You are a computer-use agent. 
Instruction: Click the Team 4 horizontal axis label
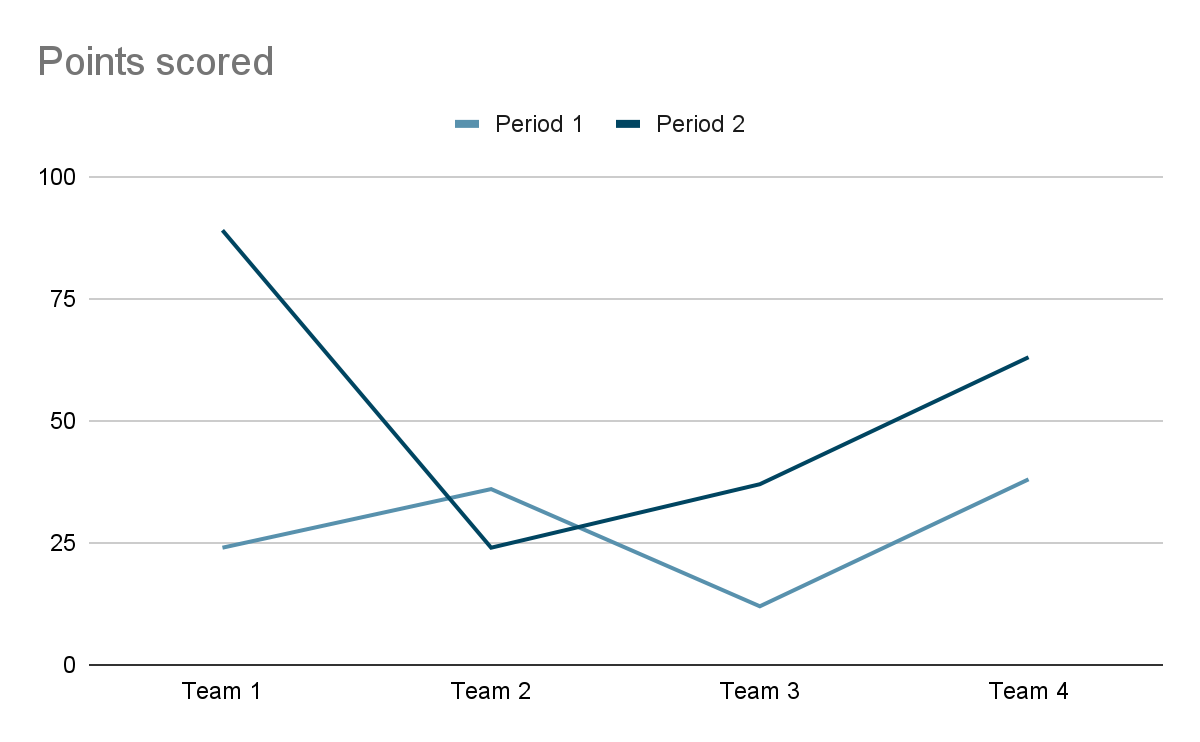pyautogui.click(x=1028, y=691)
